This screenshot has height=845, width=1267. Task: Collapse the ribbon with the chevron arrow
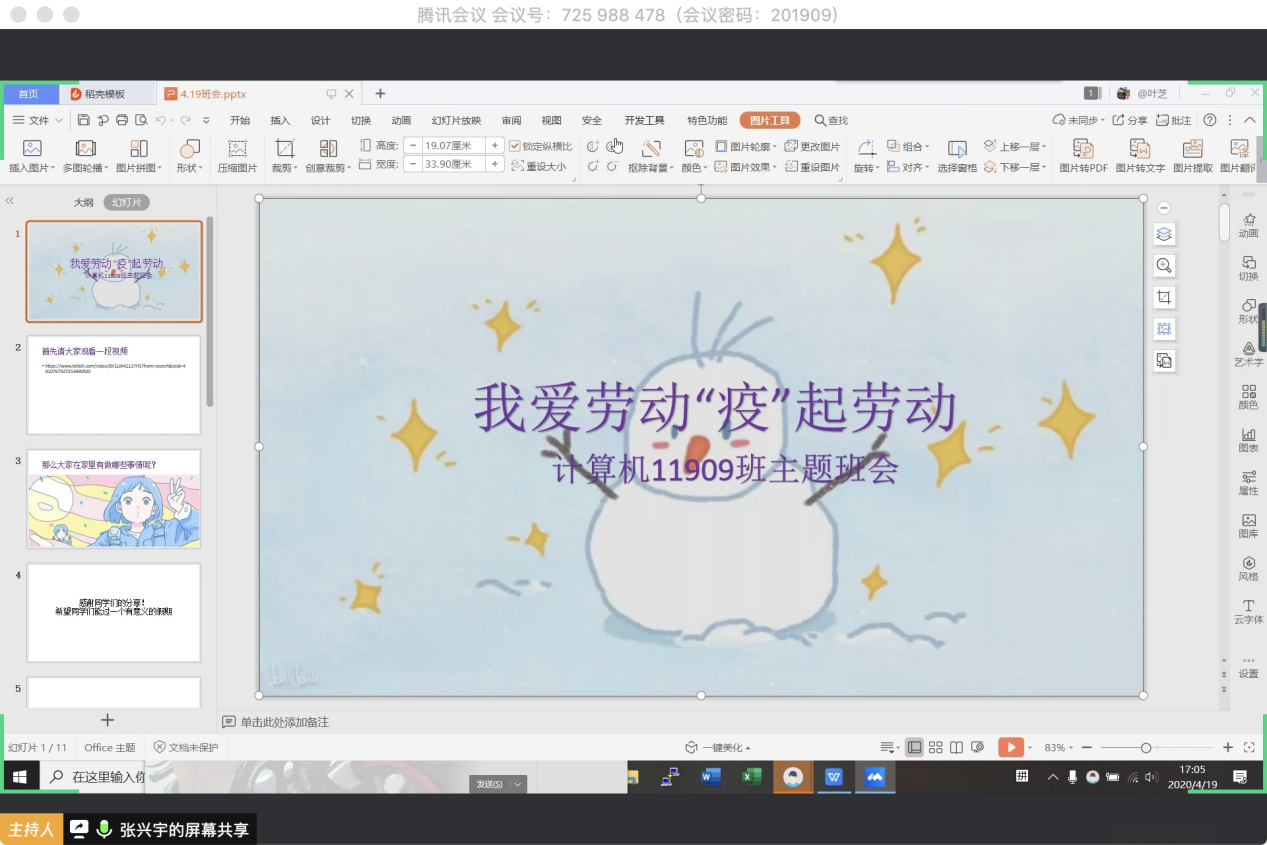coord(1249,120)
